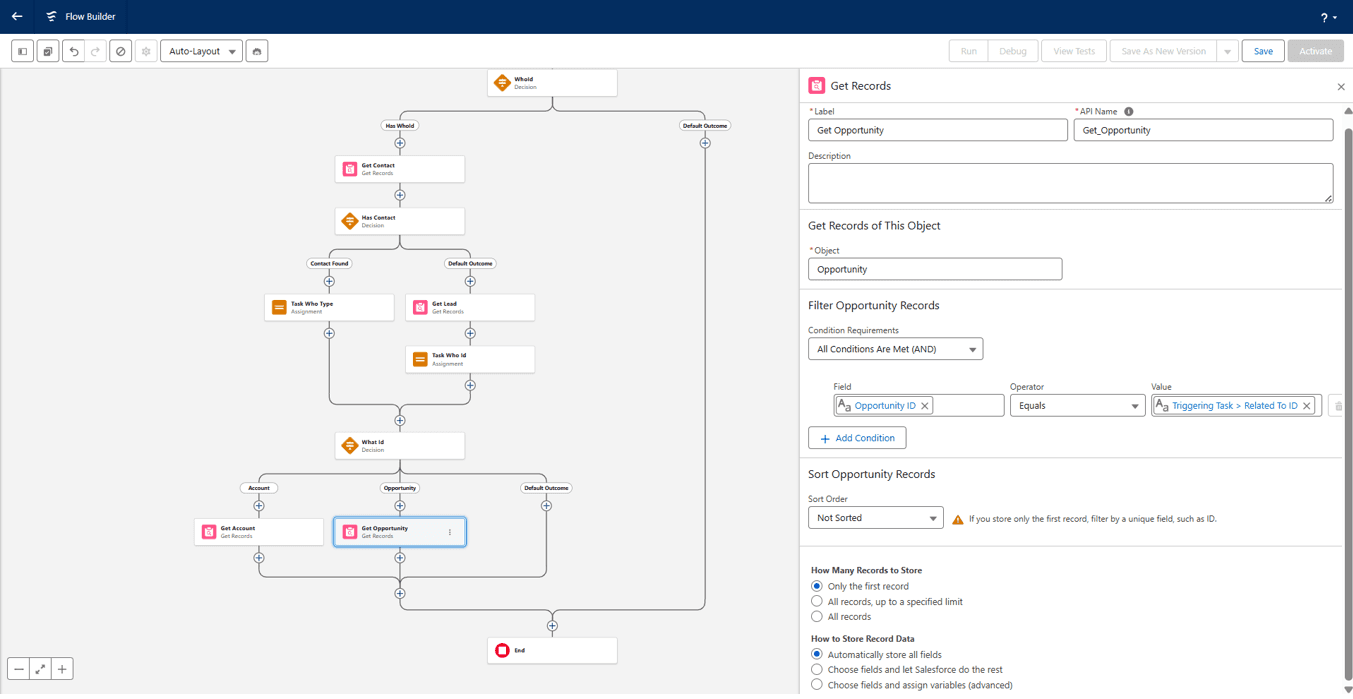Viewport: 1353px width, 699px height.
Task: Click the Label input field
Action: click(937, 130)
